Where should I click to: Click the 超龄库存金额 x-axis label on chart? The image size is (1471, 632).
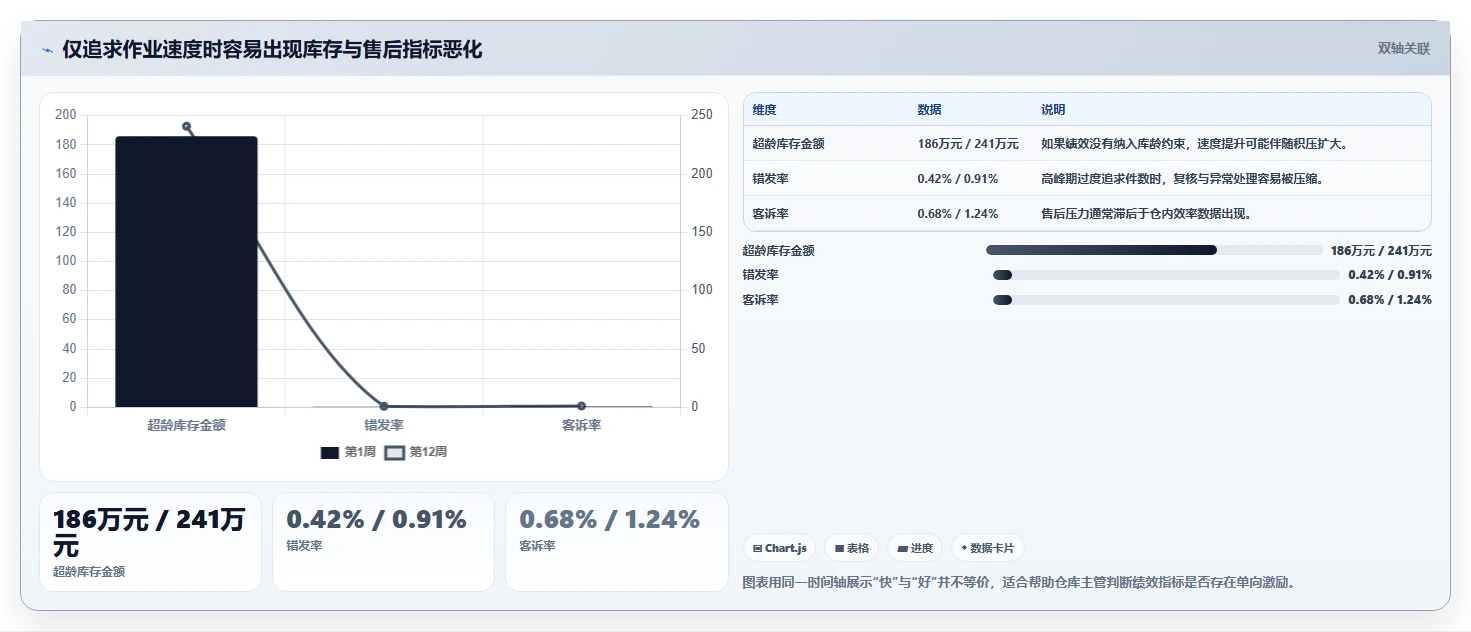(x=186, y=426)
